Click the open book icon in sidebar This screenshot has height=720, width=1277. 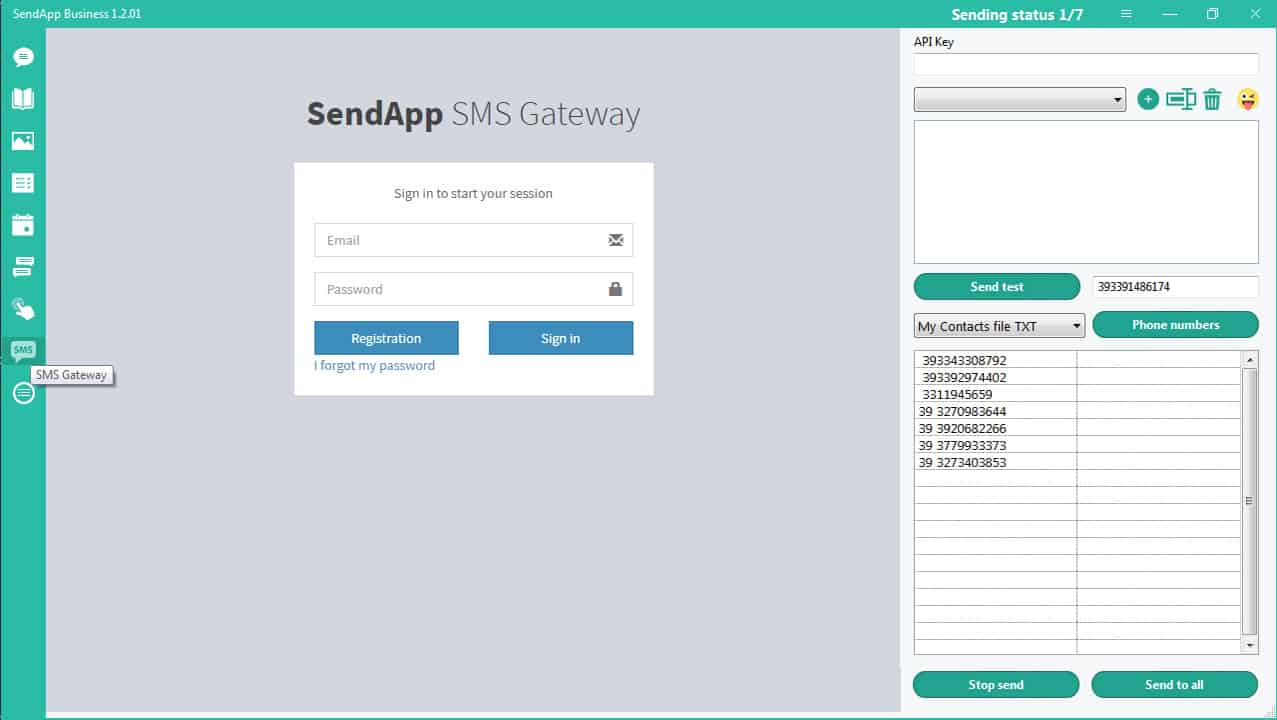tap(23, 98)
